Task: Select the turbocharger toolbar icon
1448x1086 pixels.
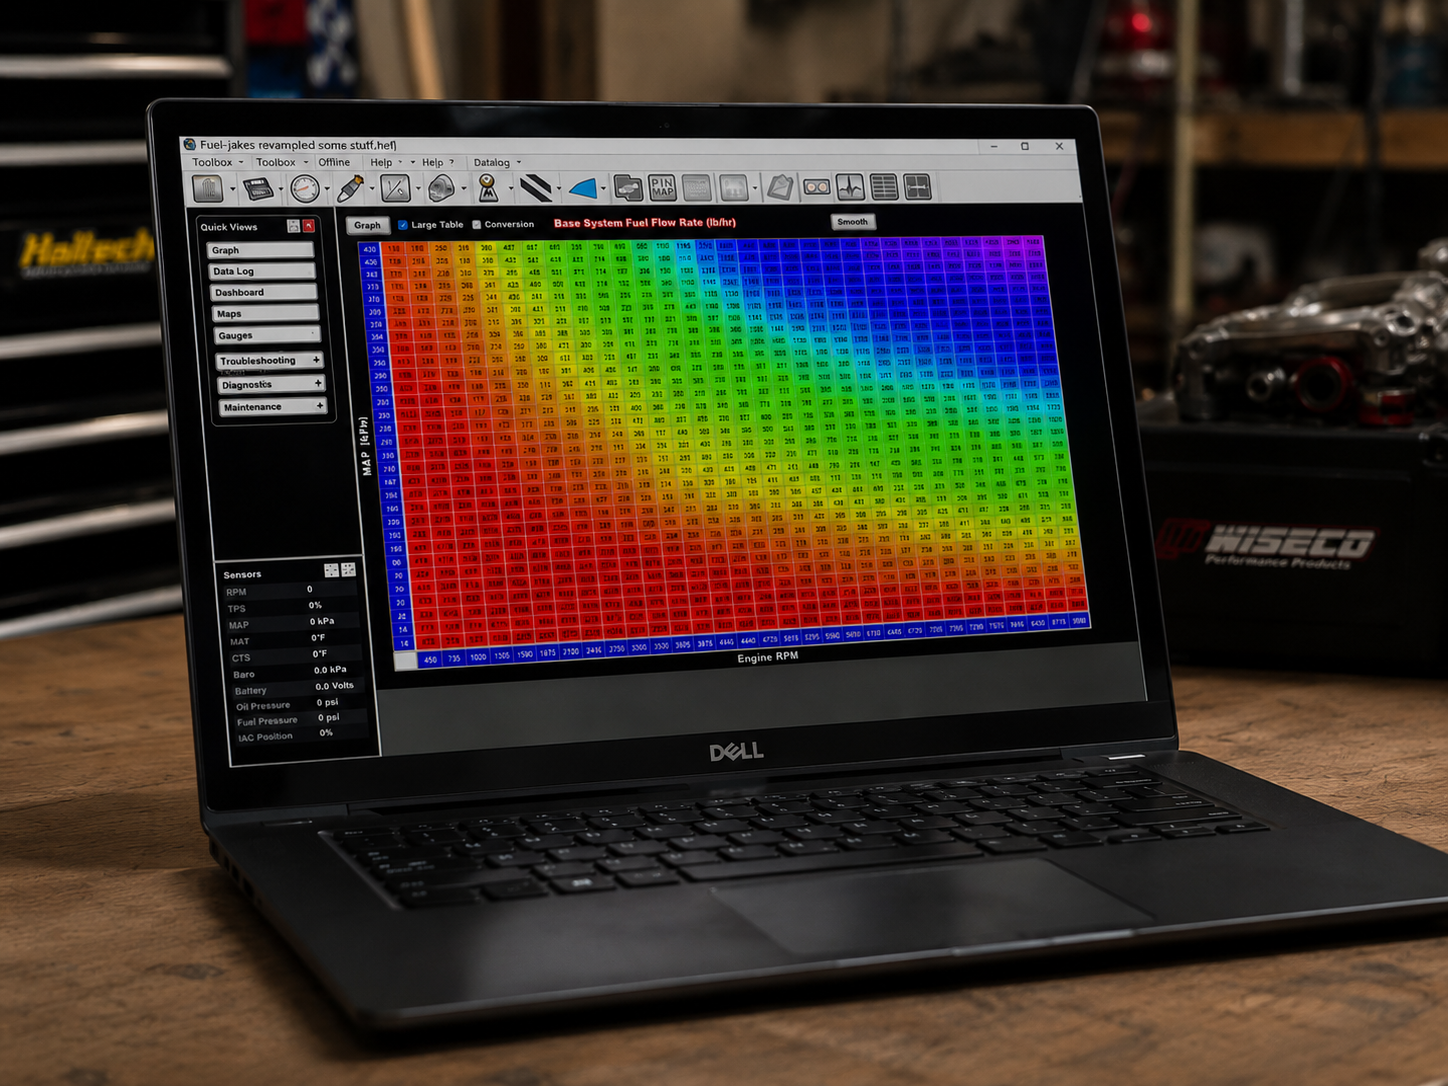Action: (441, 188)
